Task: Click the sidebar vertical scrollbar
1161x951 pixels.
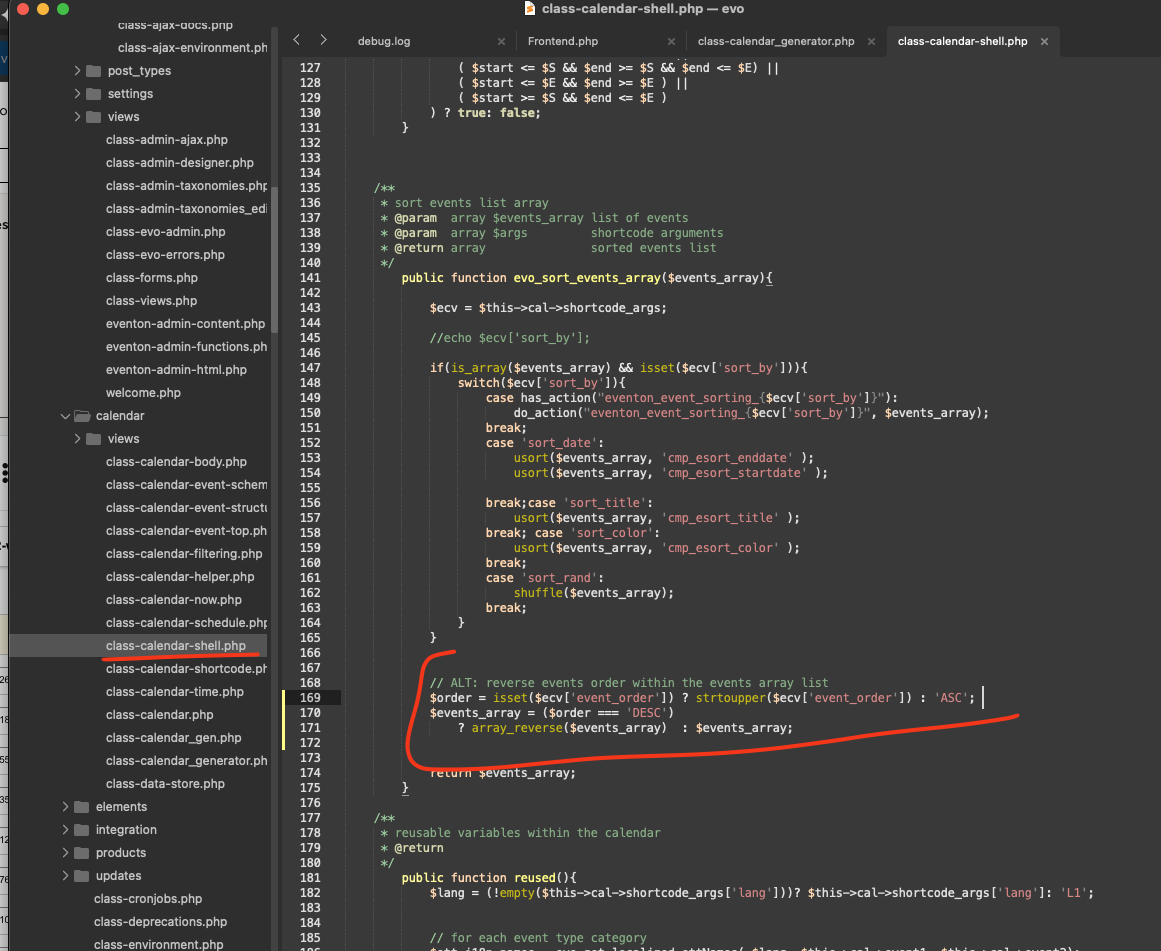Action: [x=274, y=200]
